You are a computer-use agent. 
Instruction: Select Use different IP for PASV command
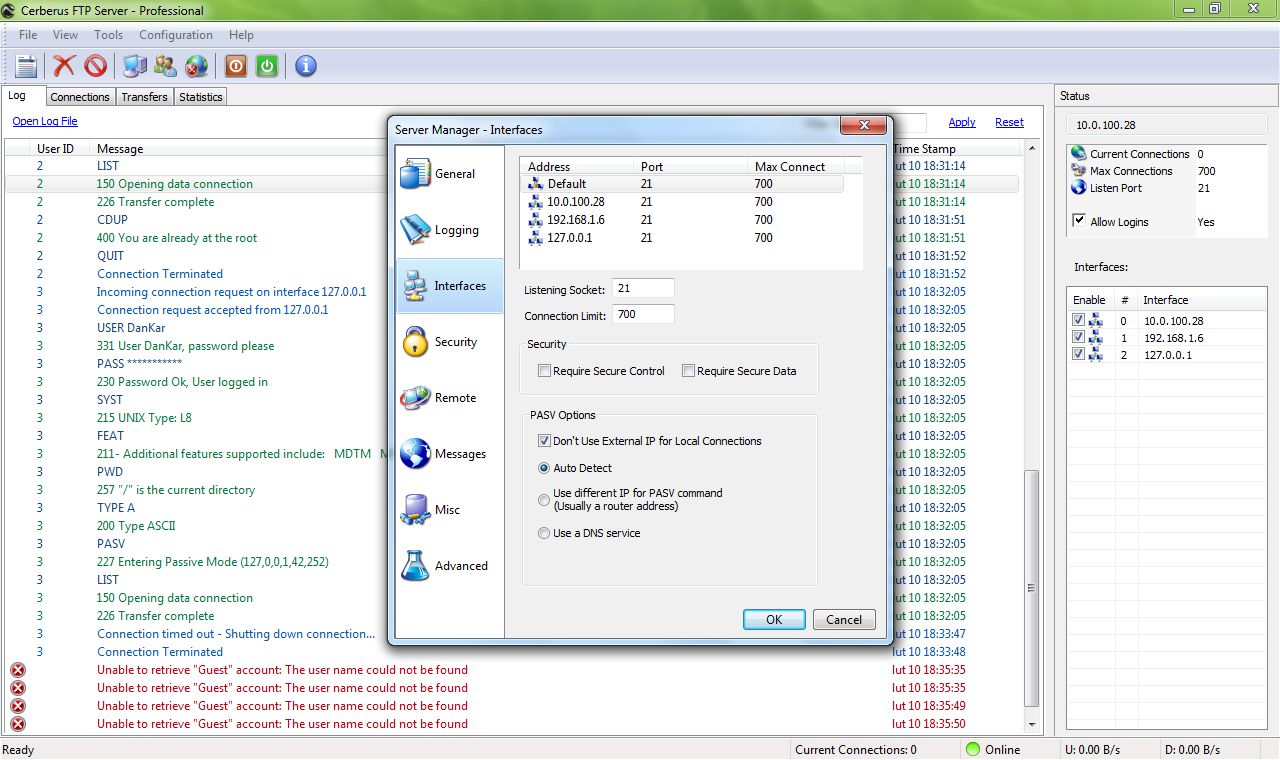(544, 499)
